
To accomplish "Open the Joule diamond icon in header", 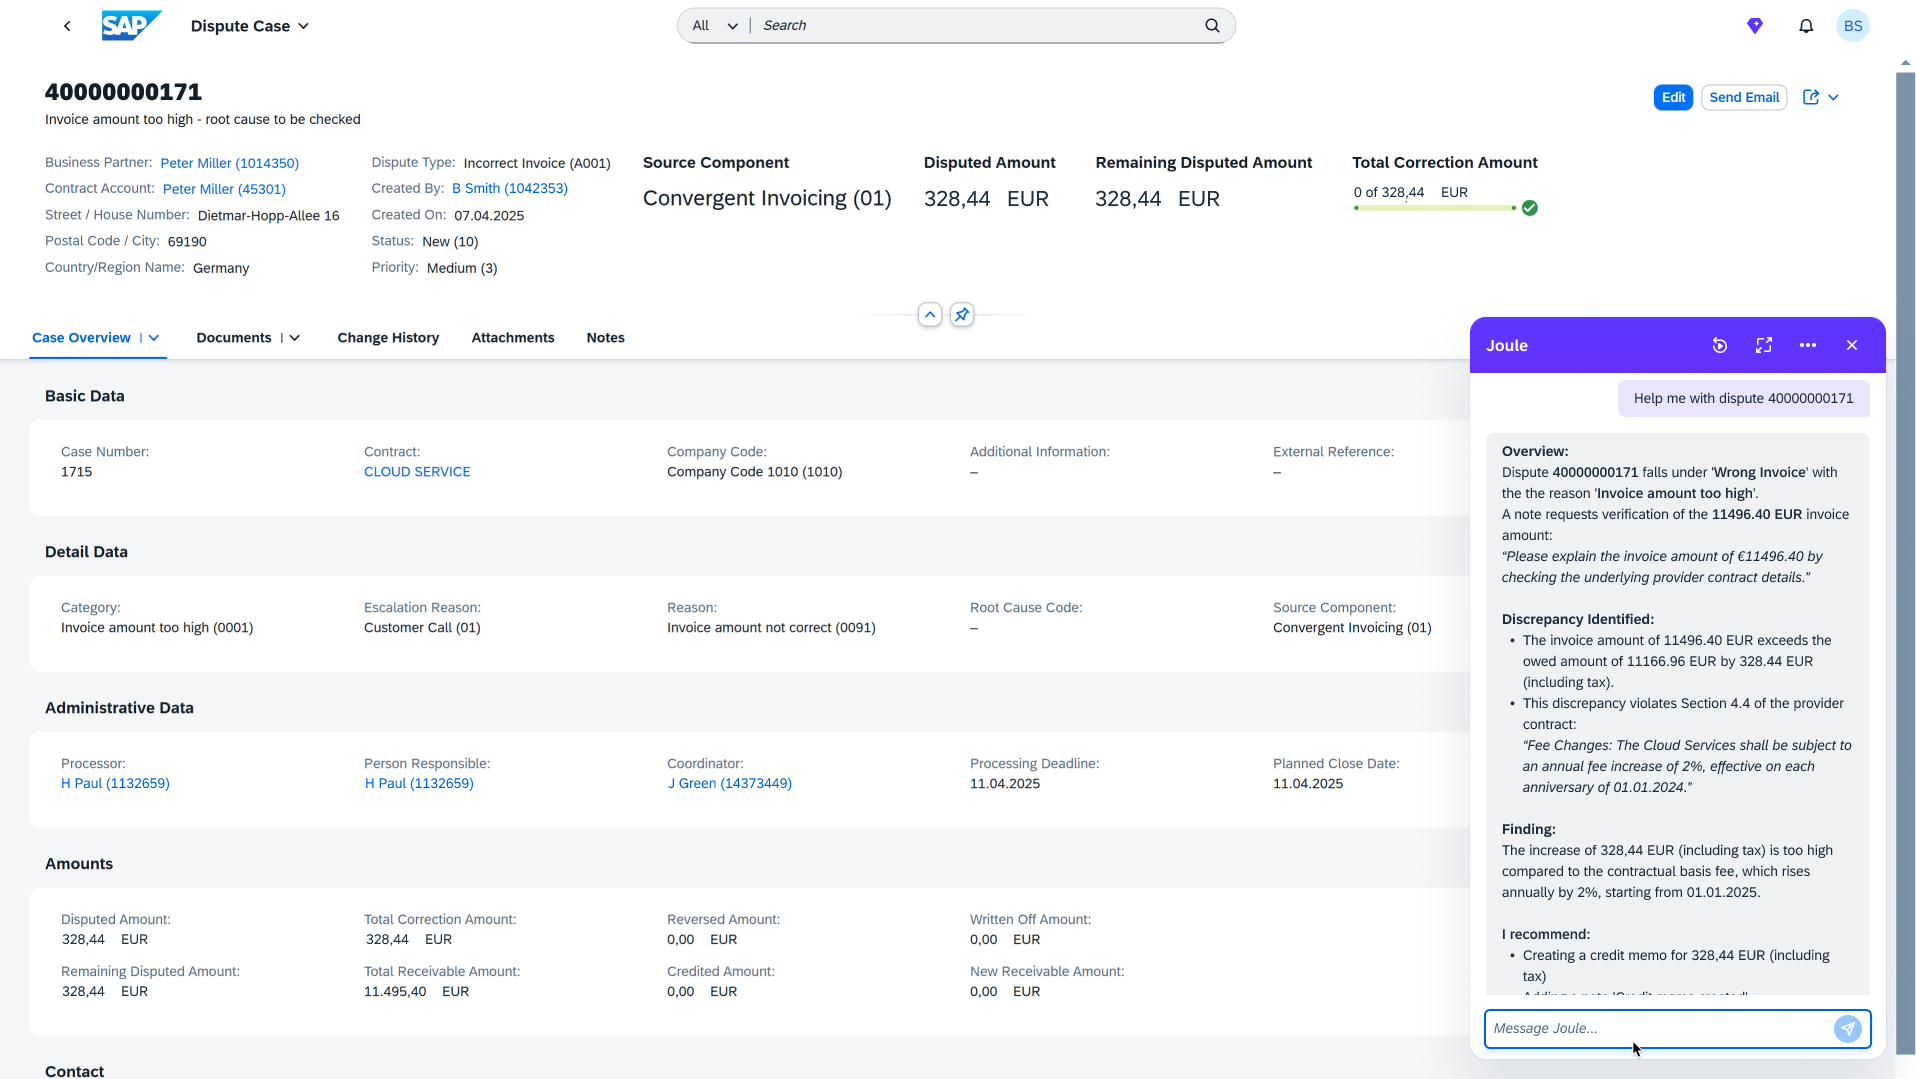I will (x=1754, y=26).
